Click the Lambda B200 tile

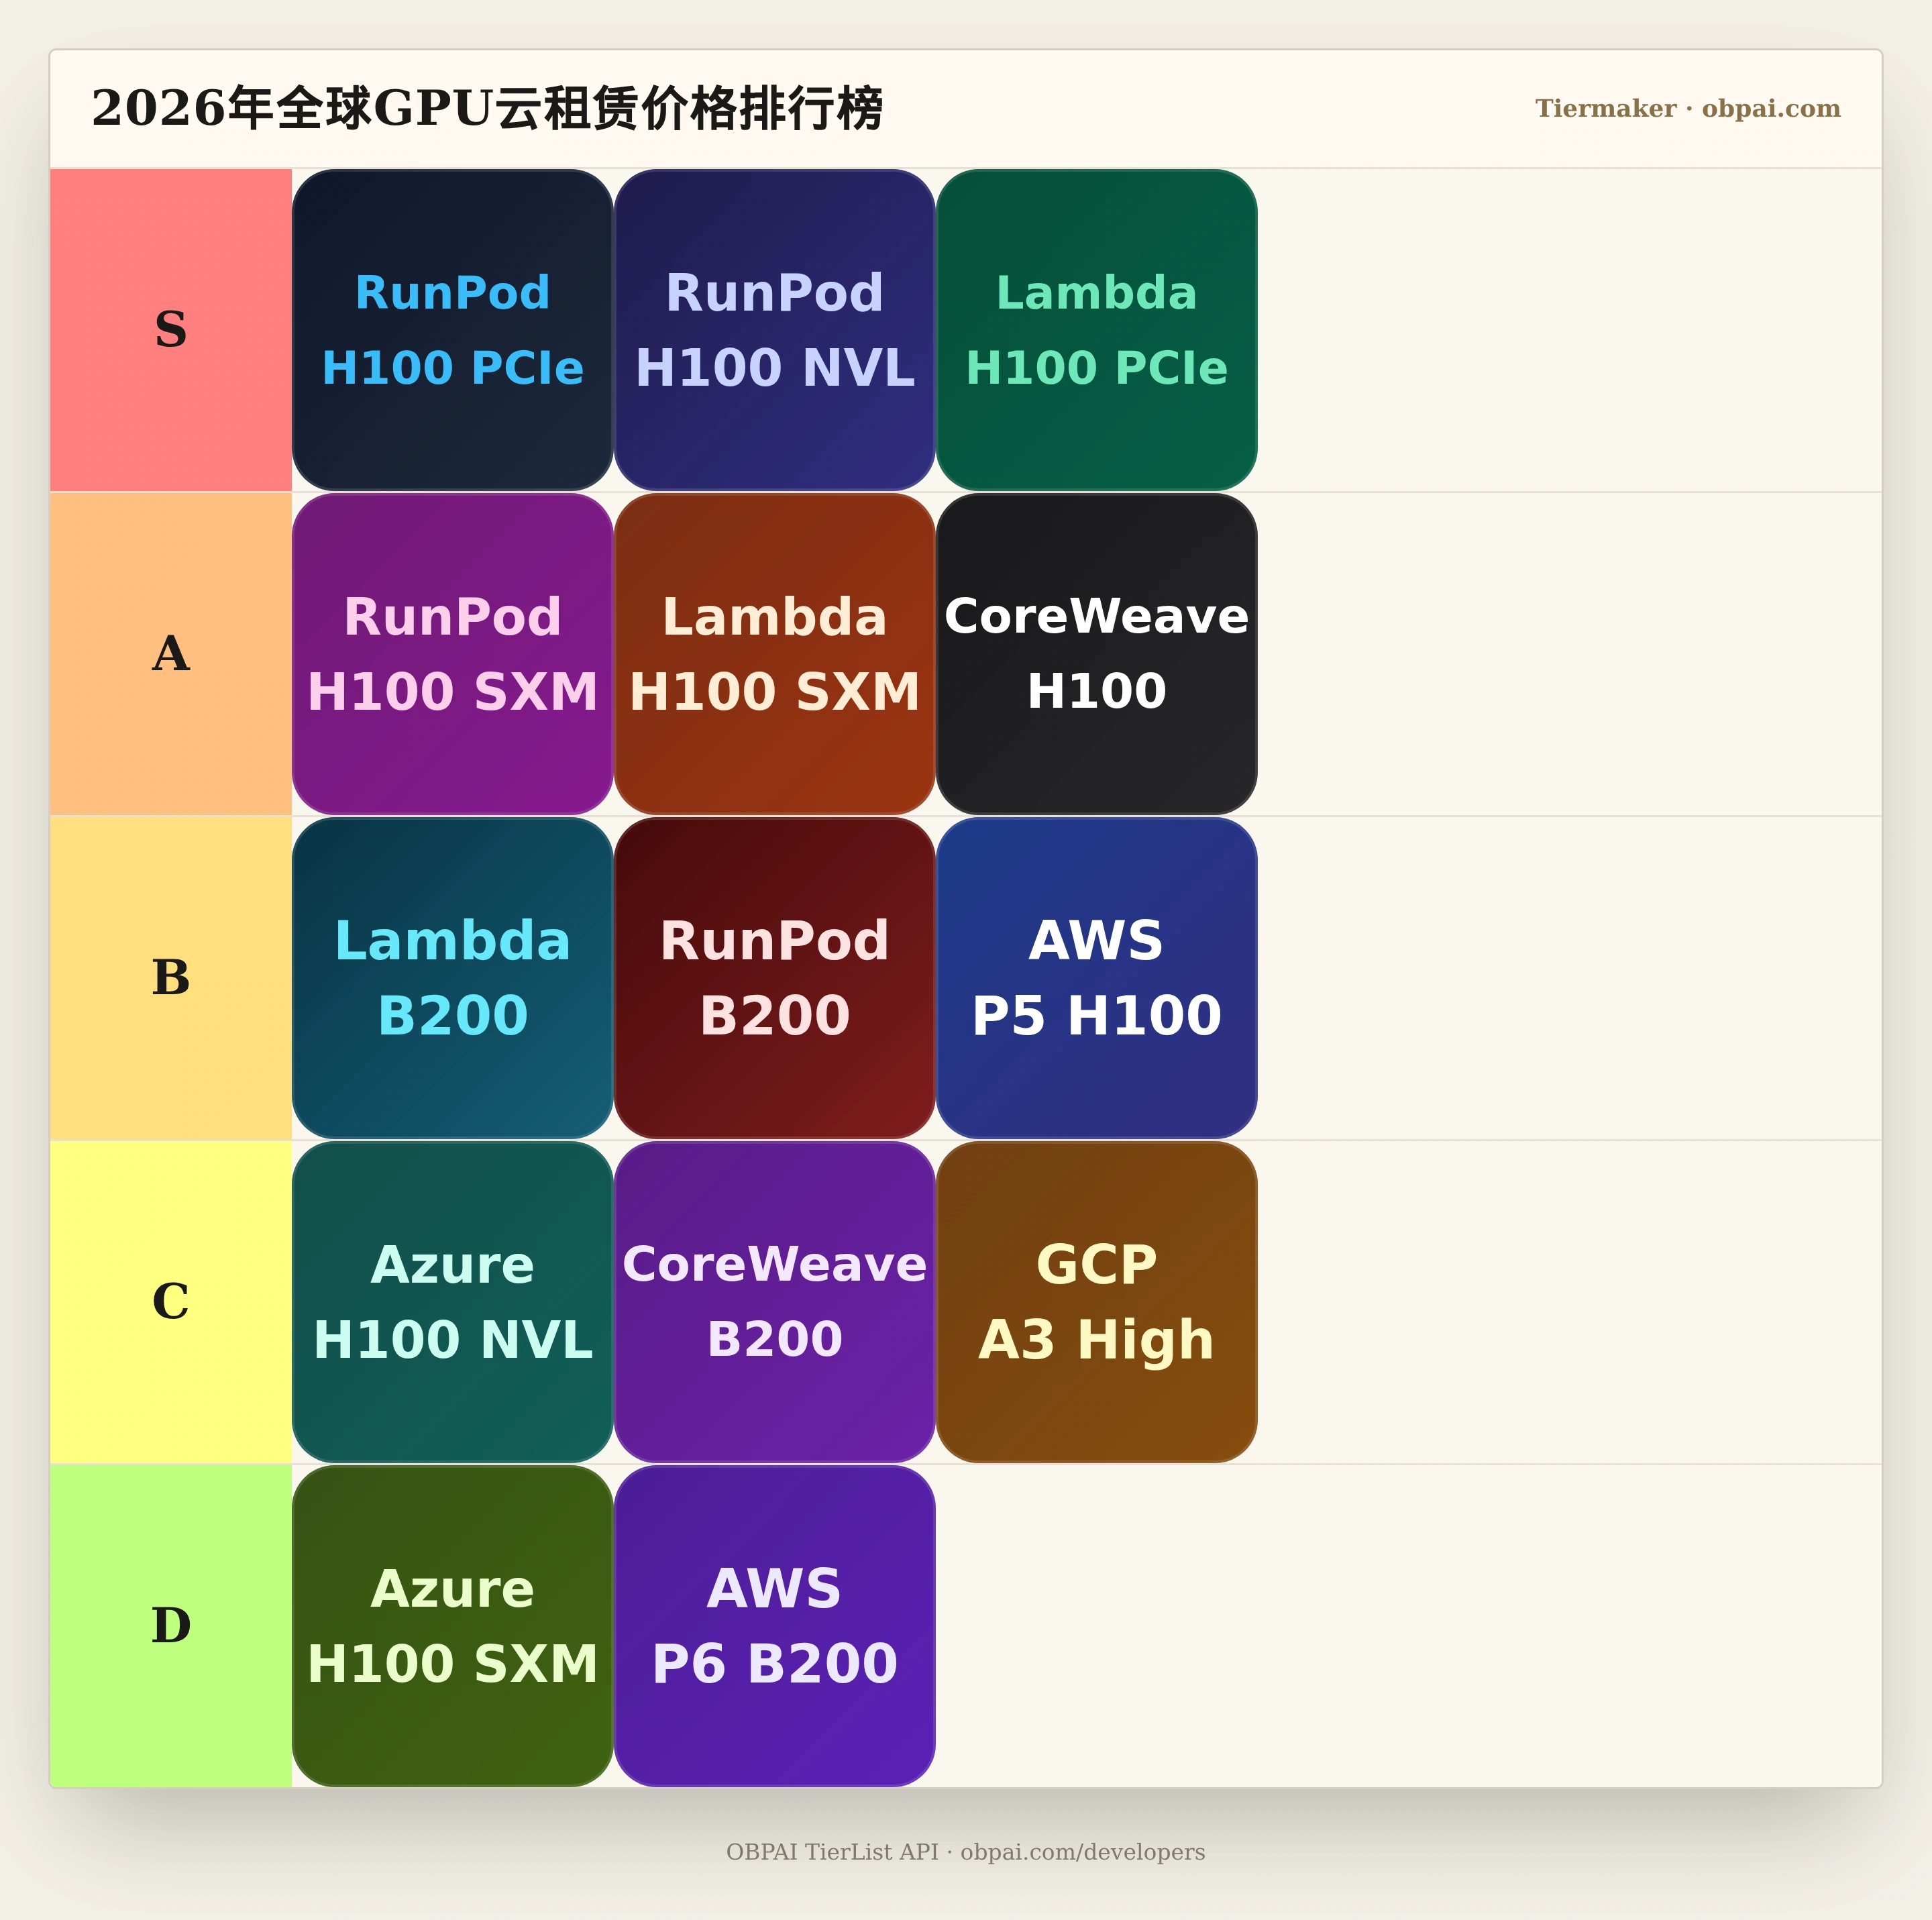(x=452, y=978)
